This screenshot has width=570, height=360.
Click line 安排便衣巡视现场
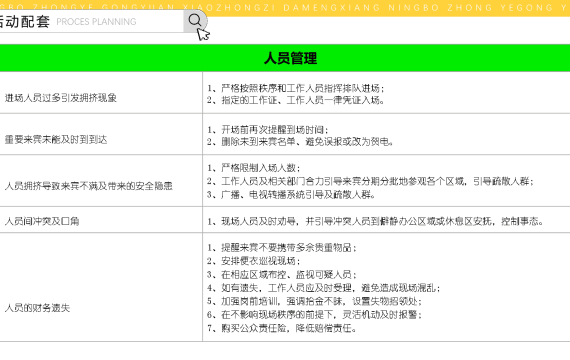[x=254, y=261]
